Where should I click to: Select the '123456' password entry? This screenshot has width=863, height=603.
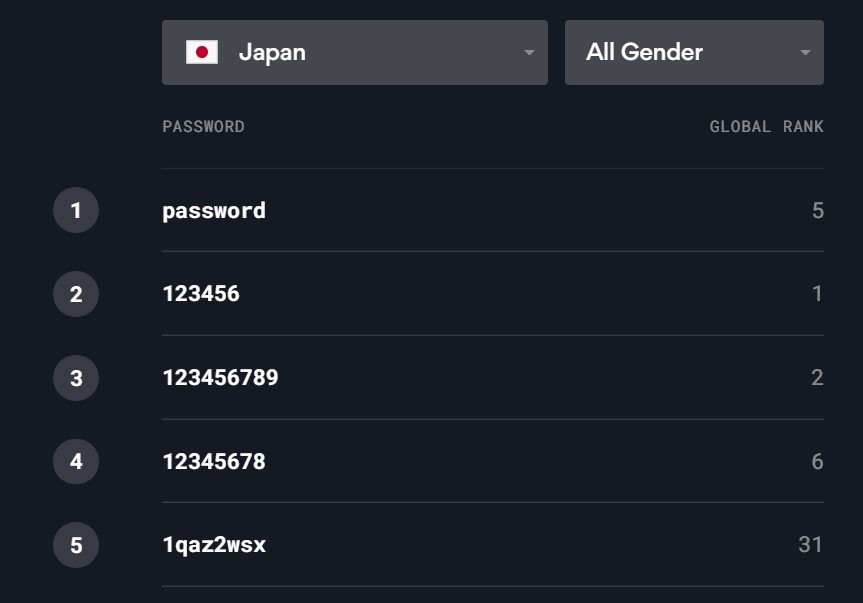[201, 295]
